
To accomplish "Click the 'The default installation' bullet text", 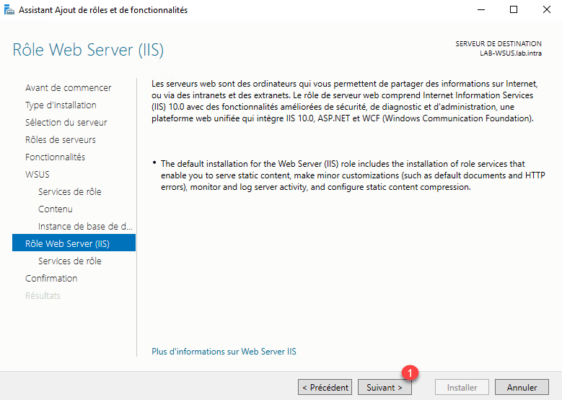I will point(353,175).
